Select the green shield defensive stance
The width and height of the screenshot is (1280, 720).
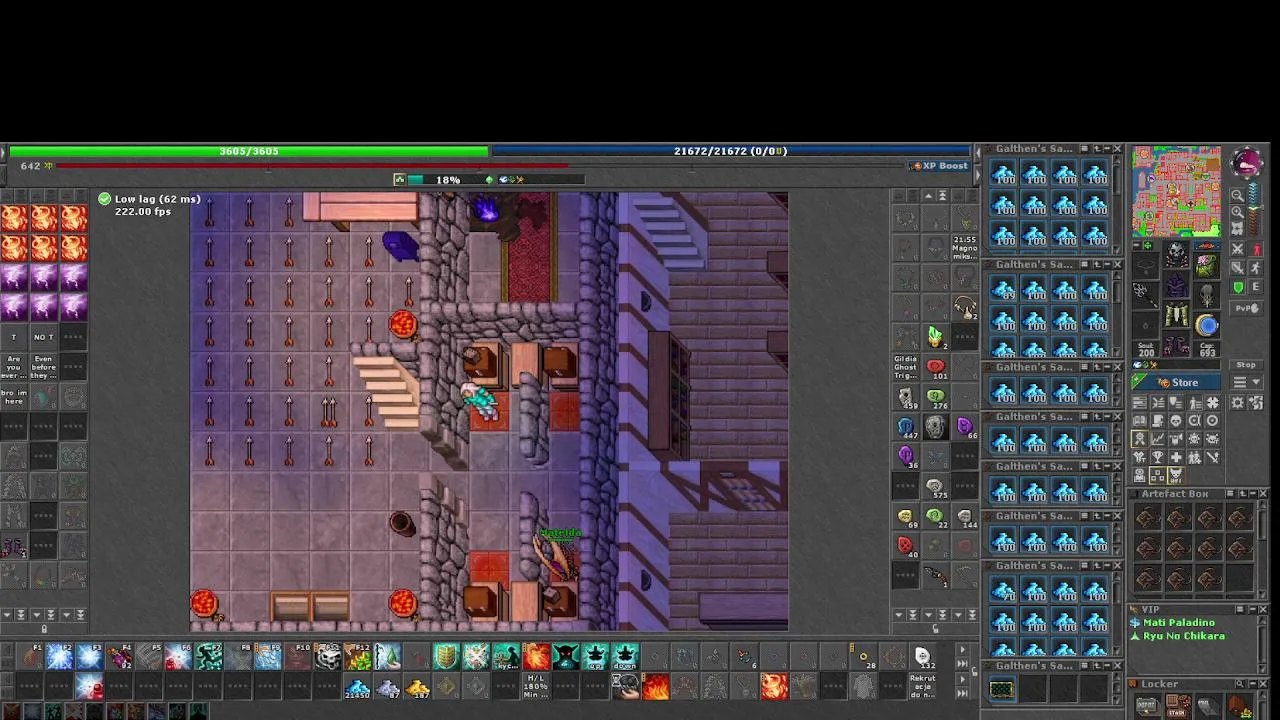pos(1238,286)
